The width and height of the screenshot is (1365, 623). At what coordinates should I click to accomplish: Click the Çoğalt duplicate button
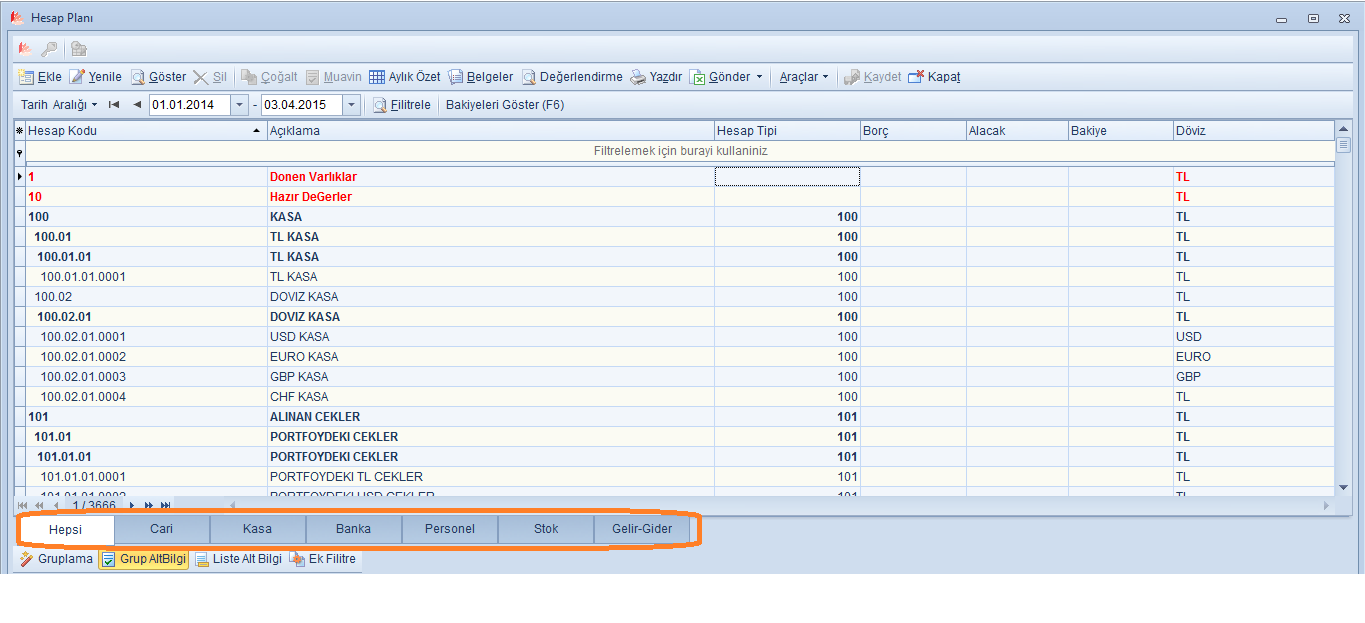269,77
